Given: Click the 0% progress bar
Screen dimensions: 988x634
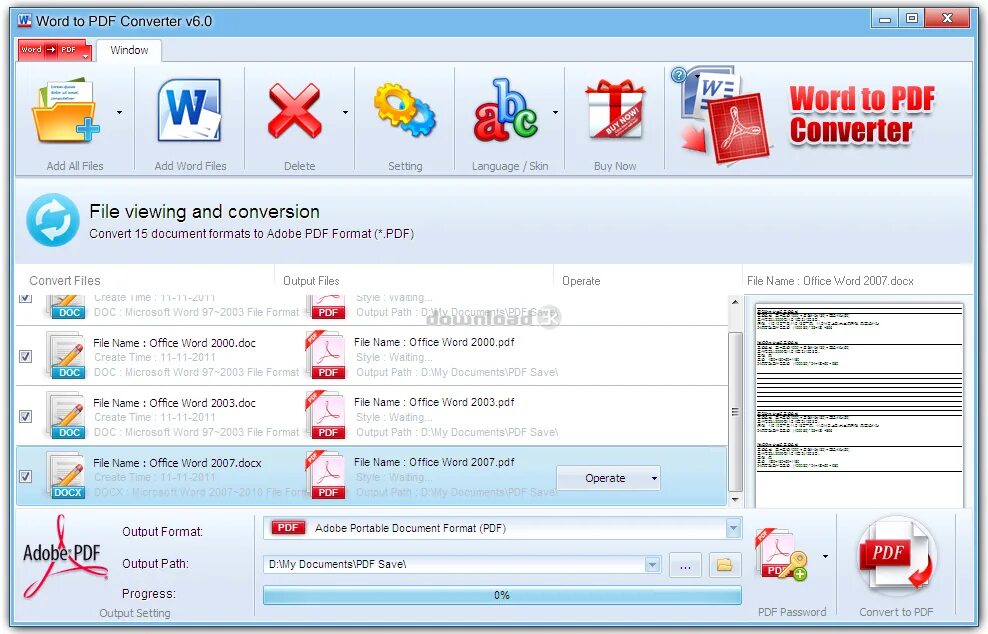Looking at the screenshot, I should [x=502, y=595].
